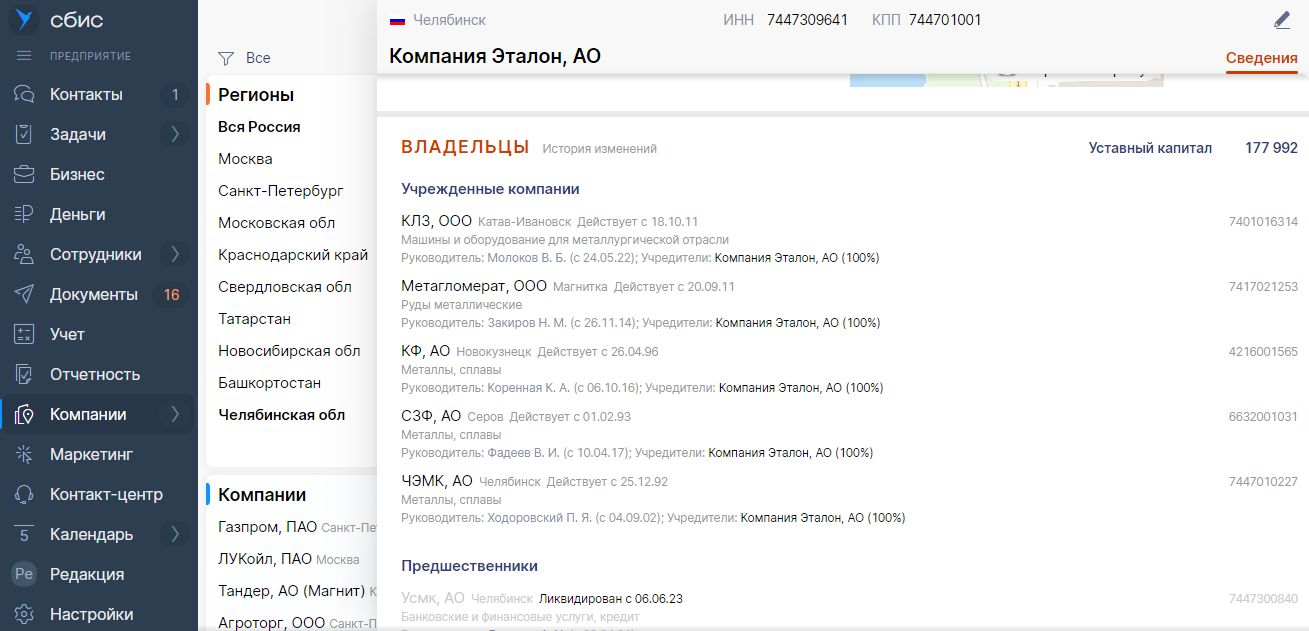Click the map thumbnail under the header
1309x631 pixels.
point(1006,80)
